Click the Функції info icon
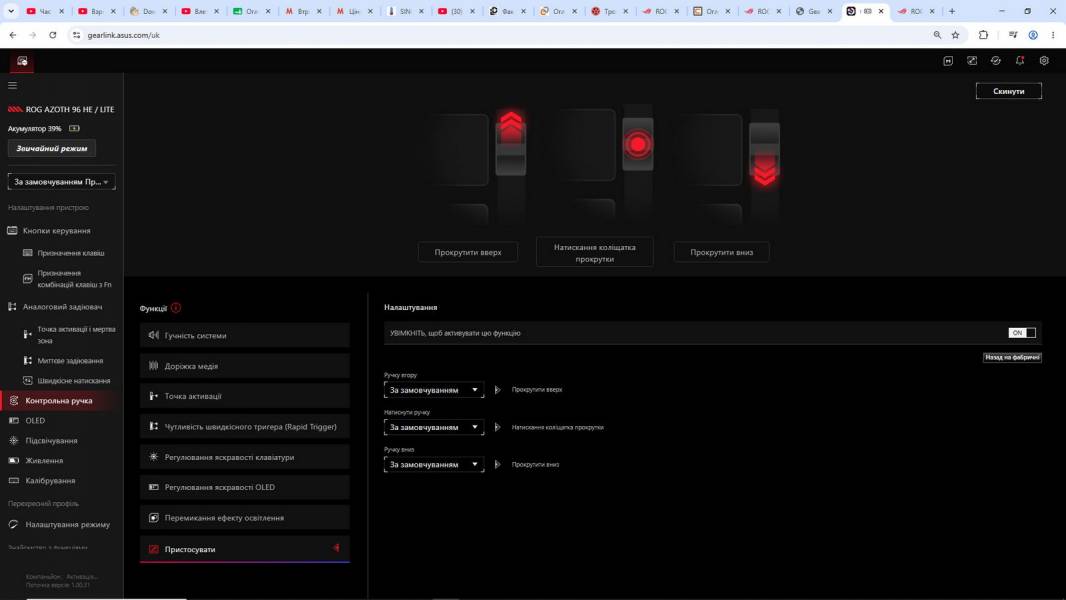This screenshot has width=1066, height=600. tap(176, 308)
